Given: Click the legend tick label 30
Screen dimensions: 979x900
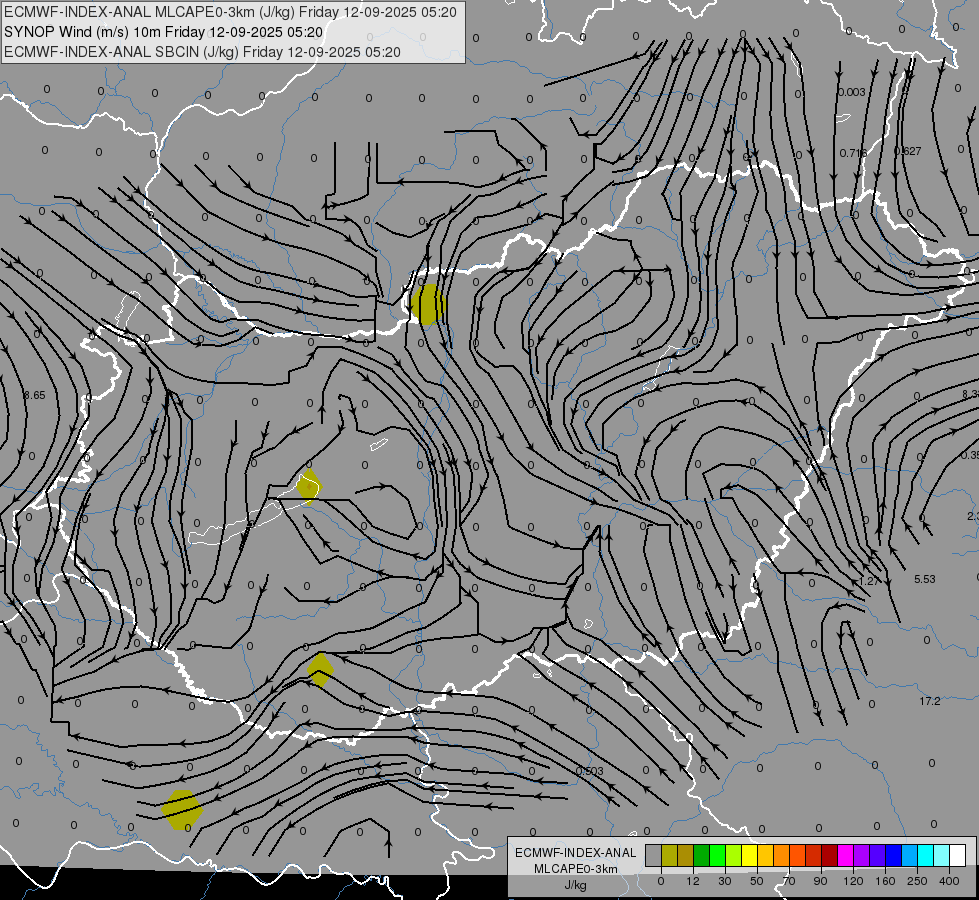Looking at the screenshot, I should pyautogui.click(x=724, y=881).
